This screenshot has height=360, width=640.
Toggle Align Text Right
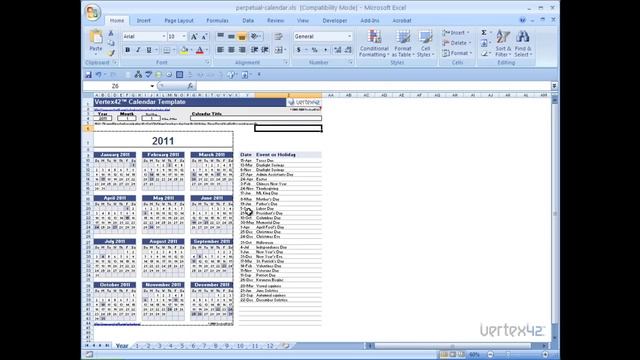(242, 50)
